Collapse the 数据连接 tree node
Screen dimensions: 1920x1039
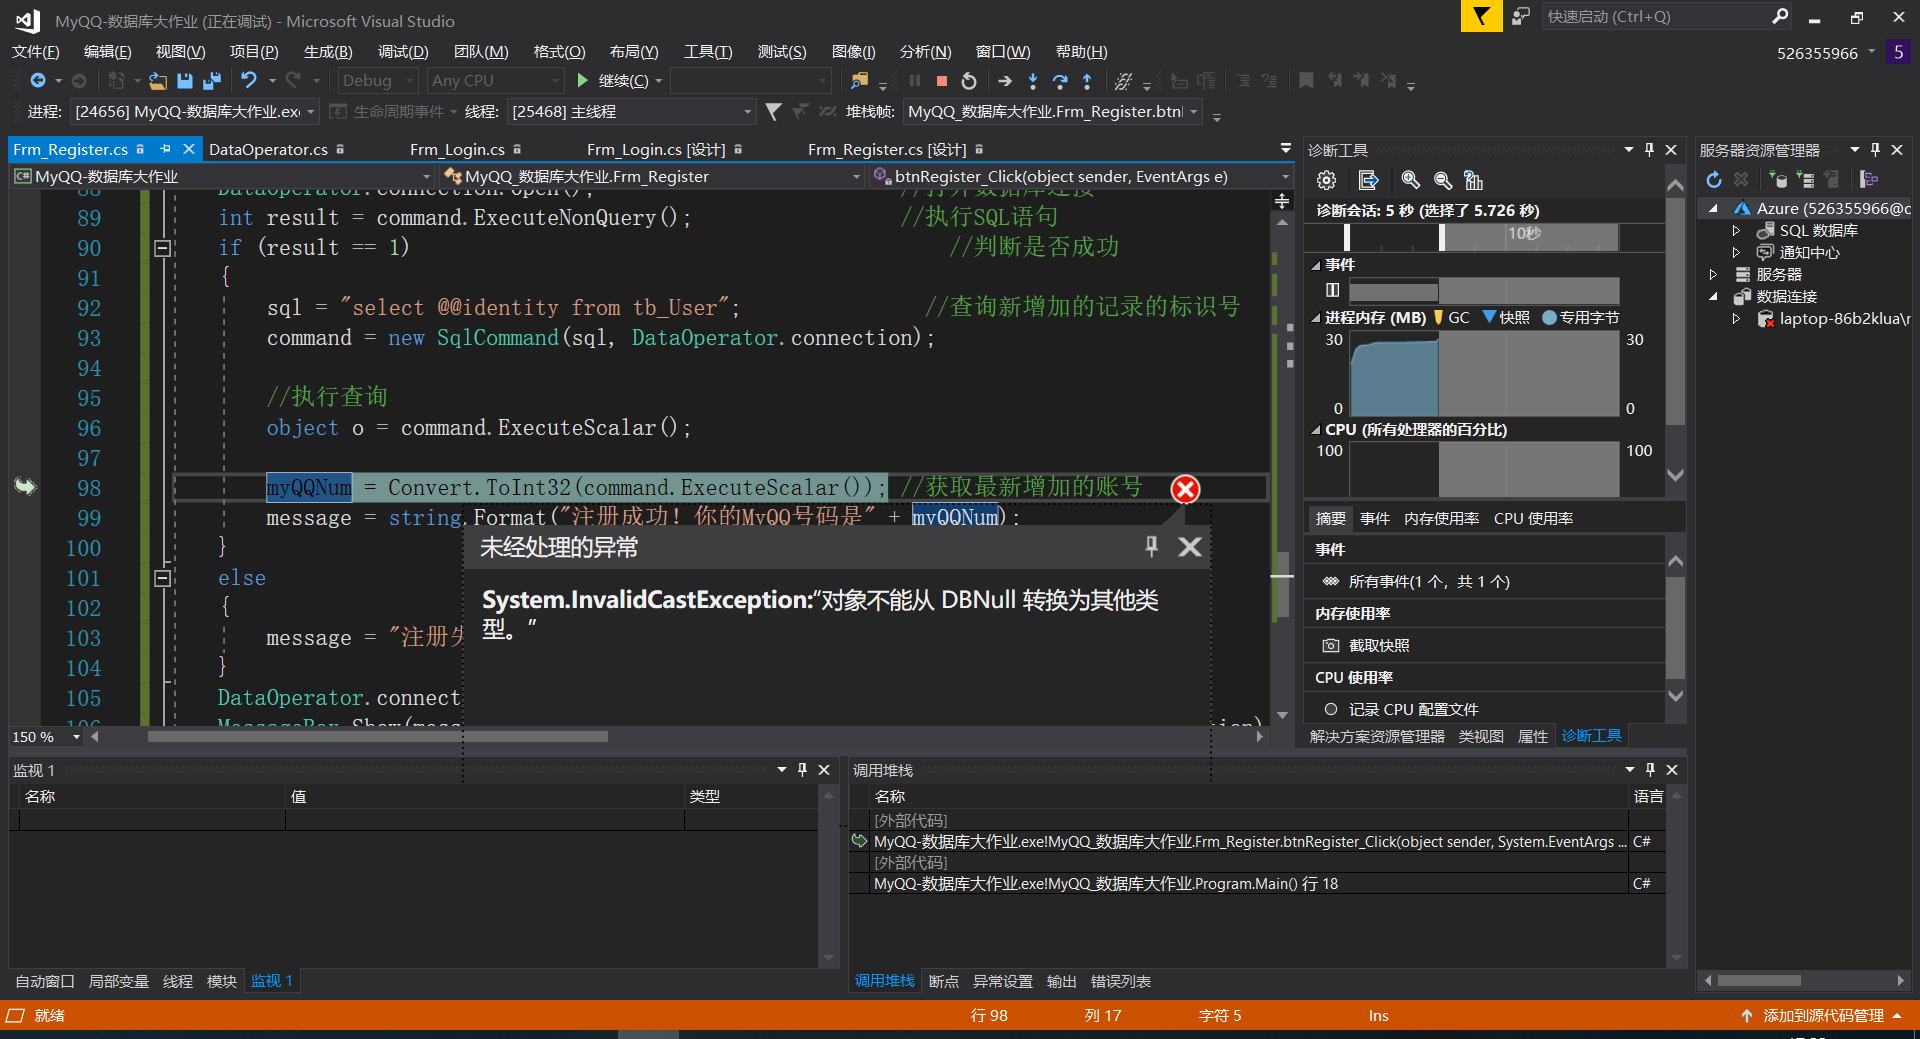(1713, 297)
